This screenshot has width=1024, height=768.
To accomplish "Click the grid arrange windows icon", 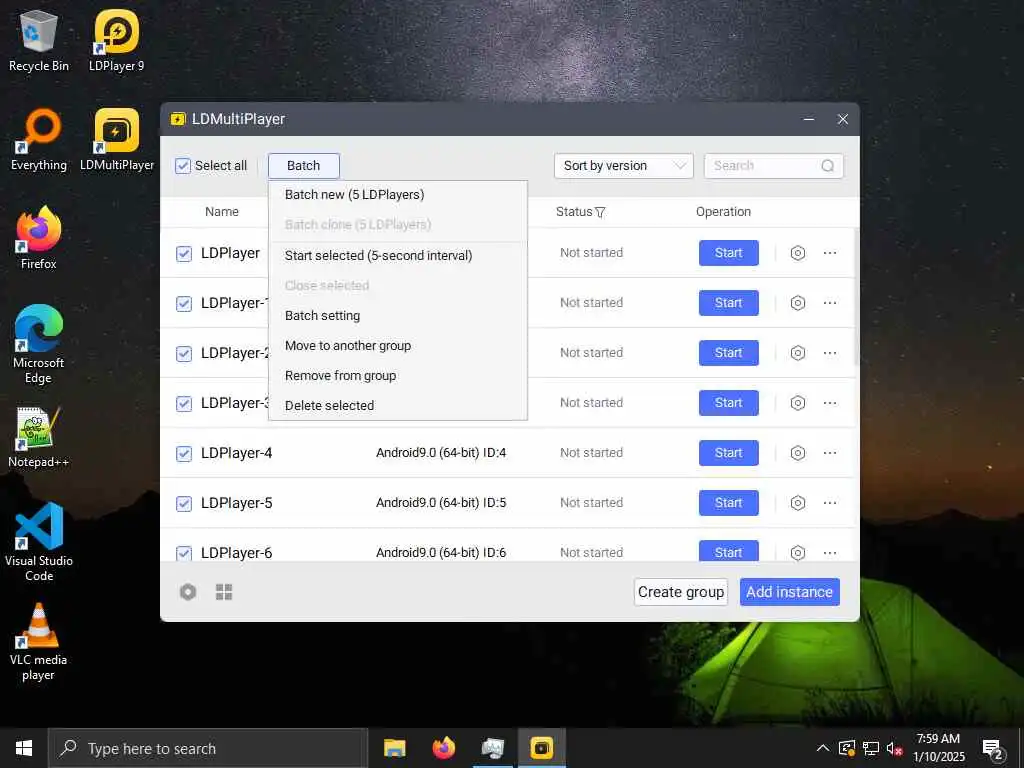I will 224,592.
